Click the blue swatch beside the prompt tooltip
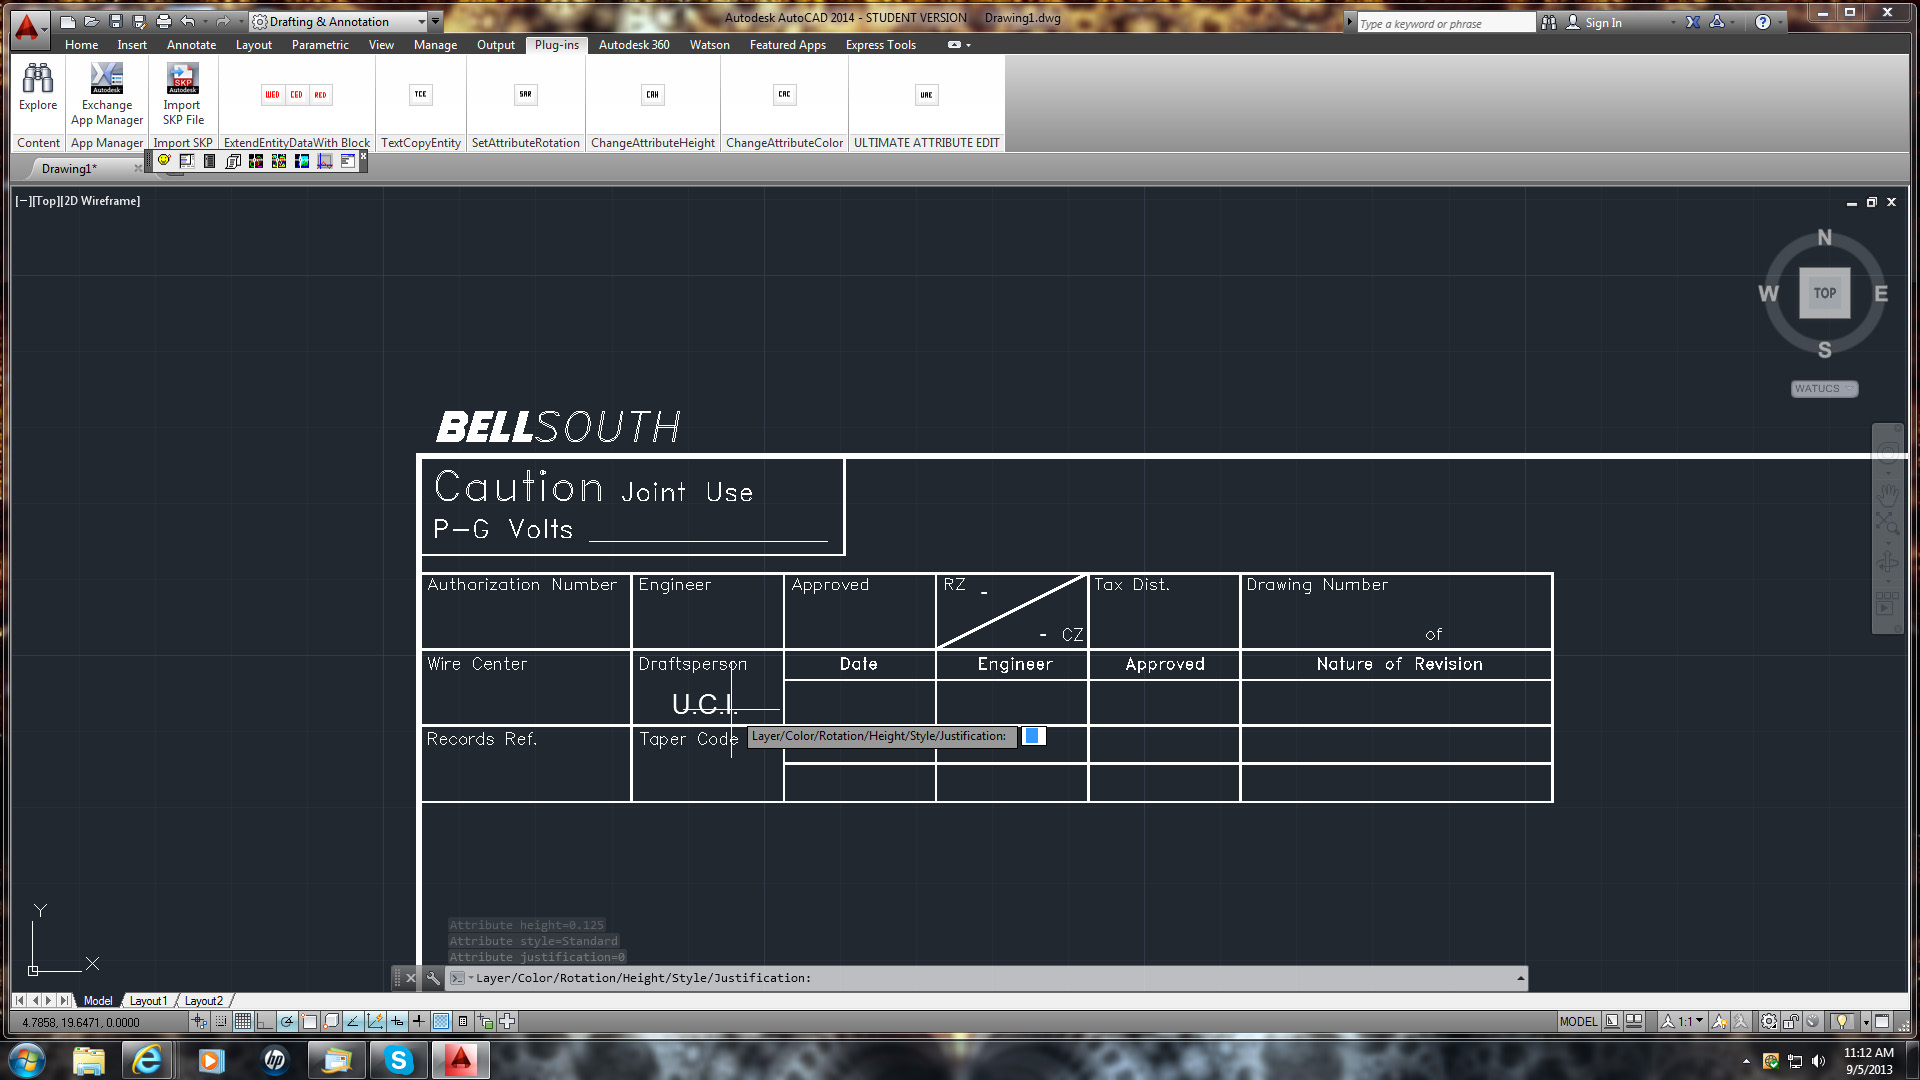The width and height of the screenshot is (1920, 1080). [x=1032, y=736]
